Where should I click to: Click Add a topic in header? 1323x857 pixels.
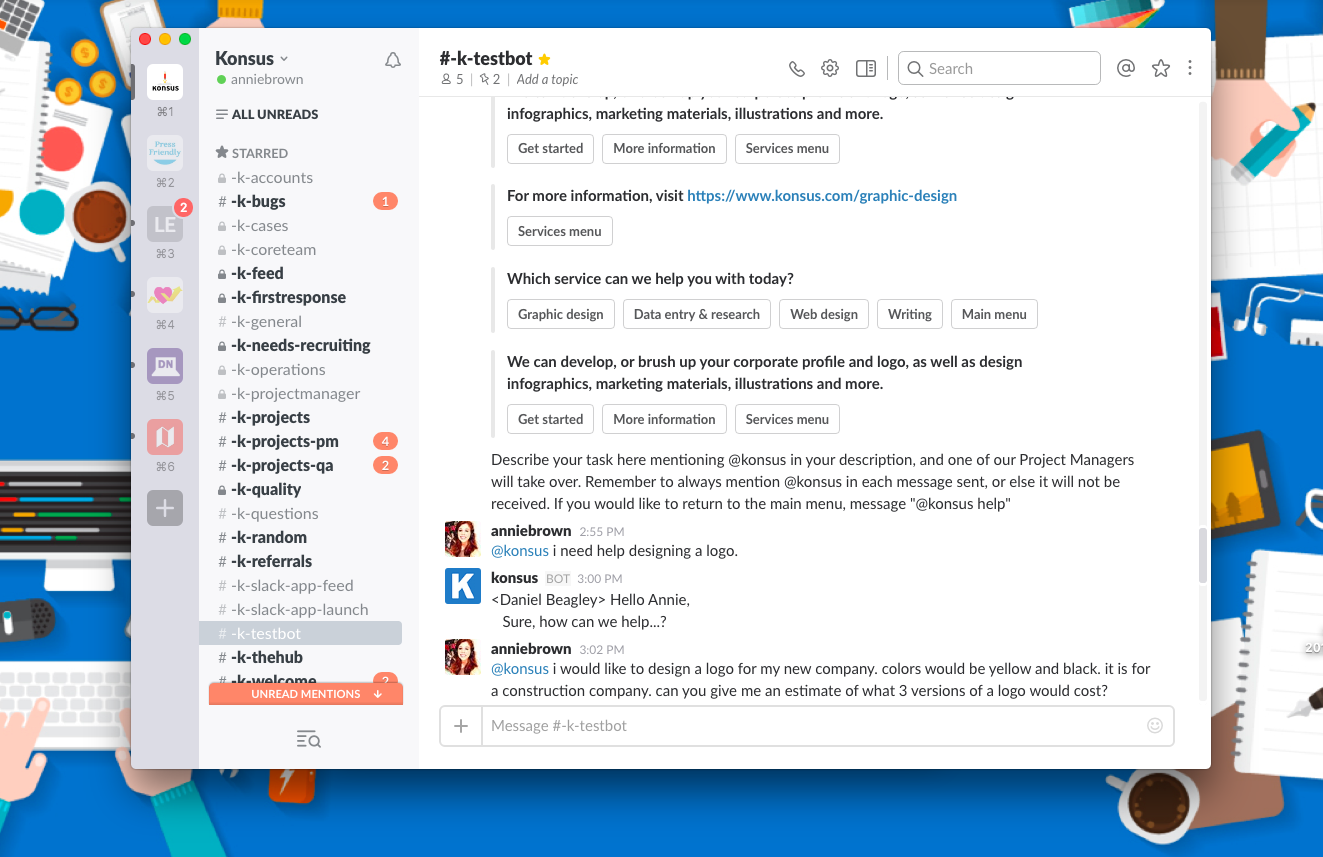547,79
